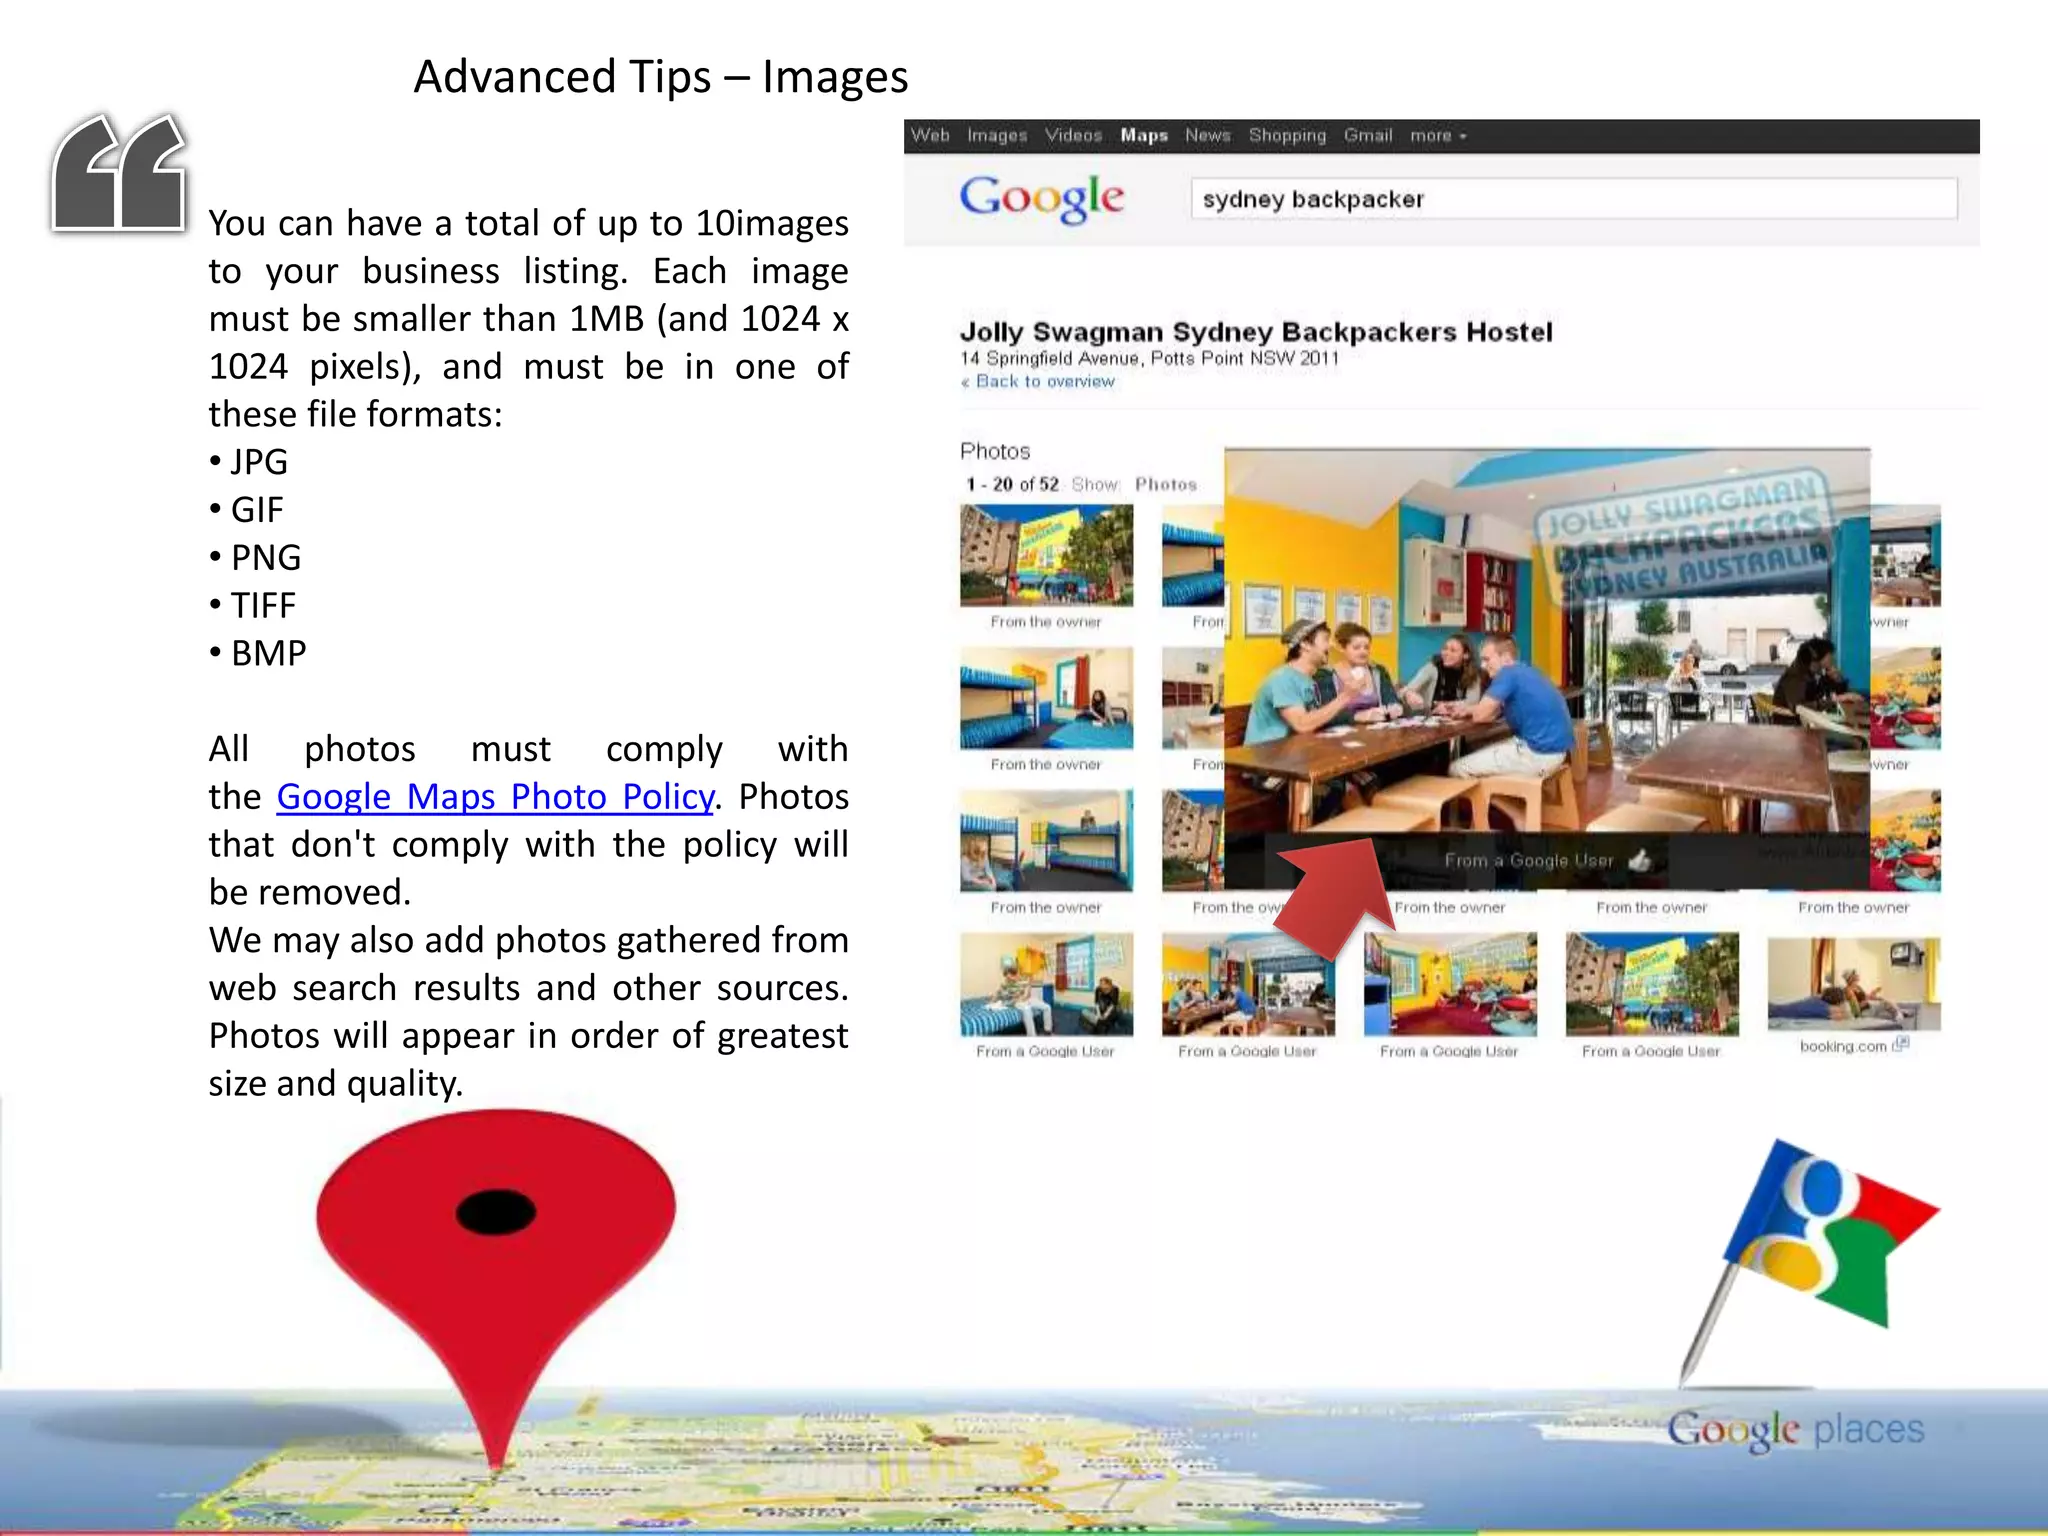Open the first hostel exterior photo thumbnail
Screen dimensions: 2048x1536
[1046, 555]
